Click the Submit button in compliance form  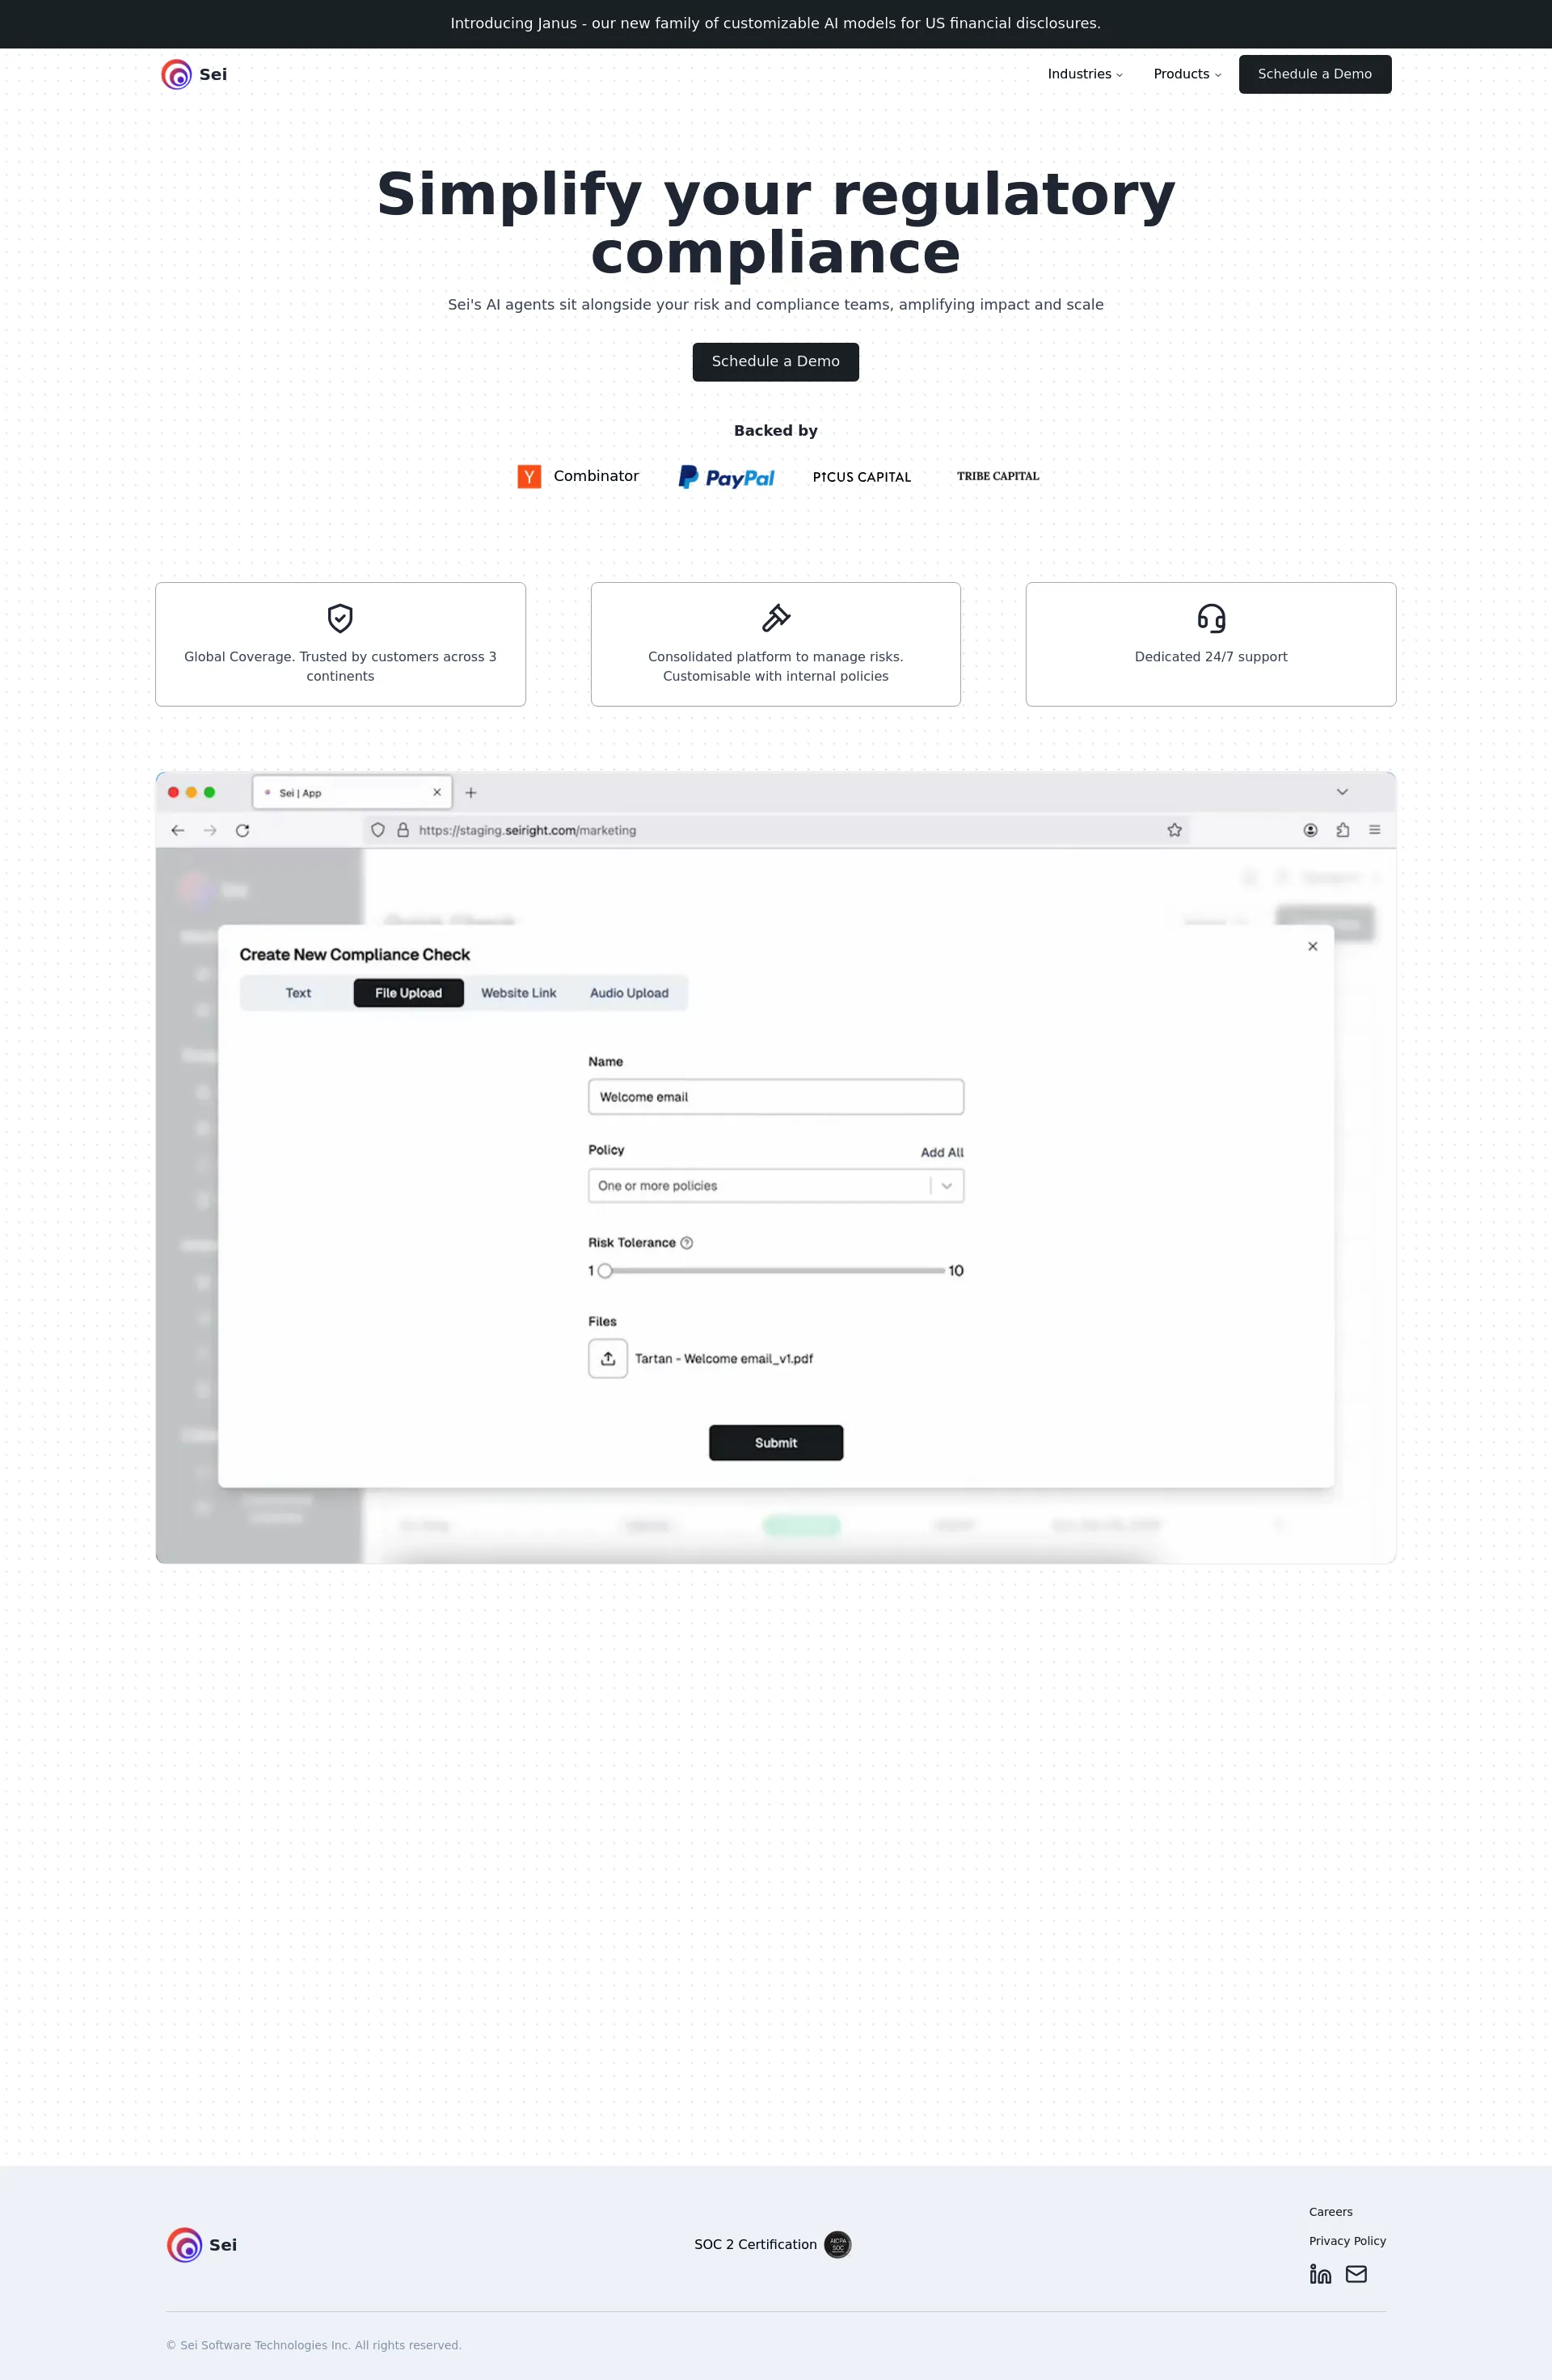775,1441
